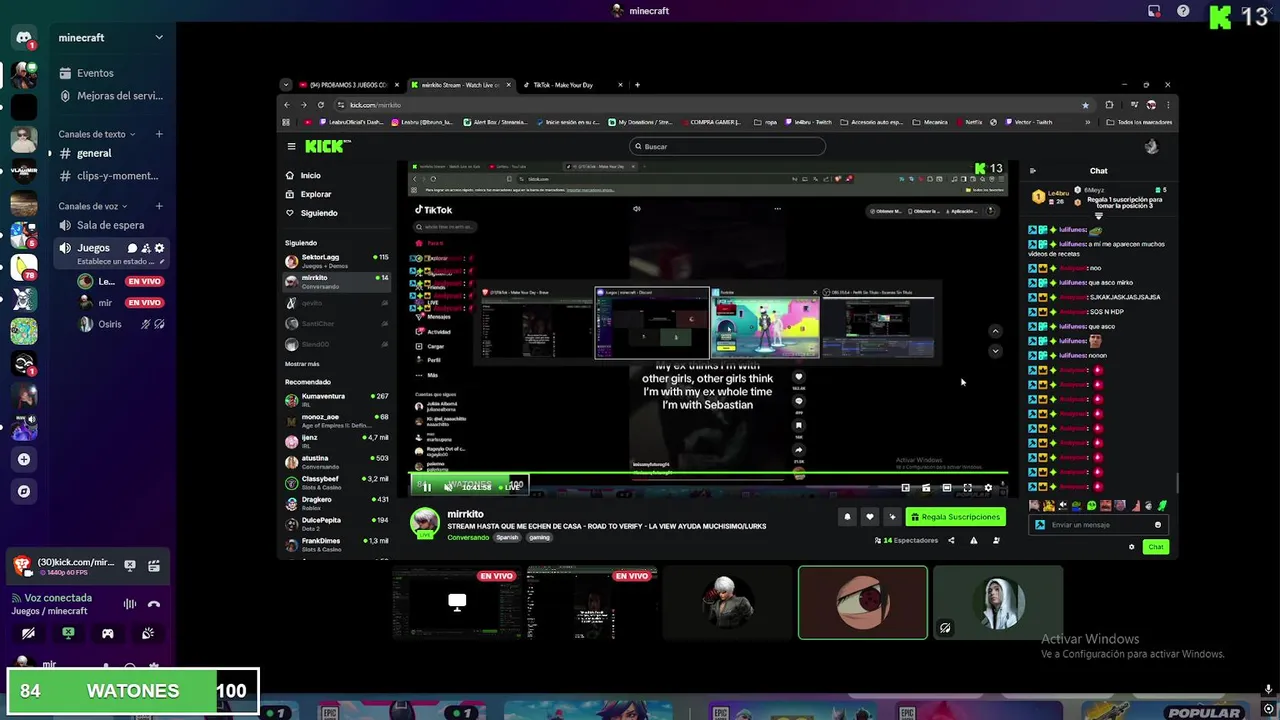Open Kick chat settings gear

coord(1132,547)
